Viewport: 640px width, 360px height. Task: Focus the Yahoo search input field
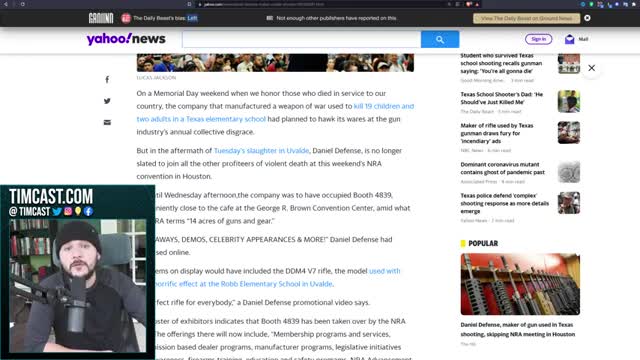coord(302,39)
